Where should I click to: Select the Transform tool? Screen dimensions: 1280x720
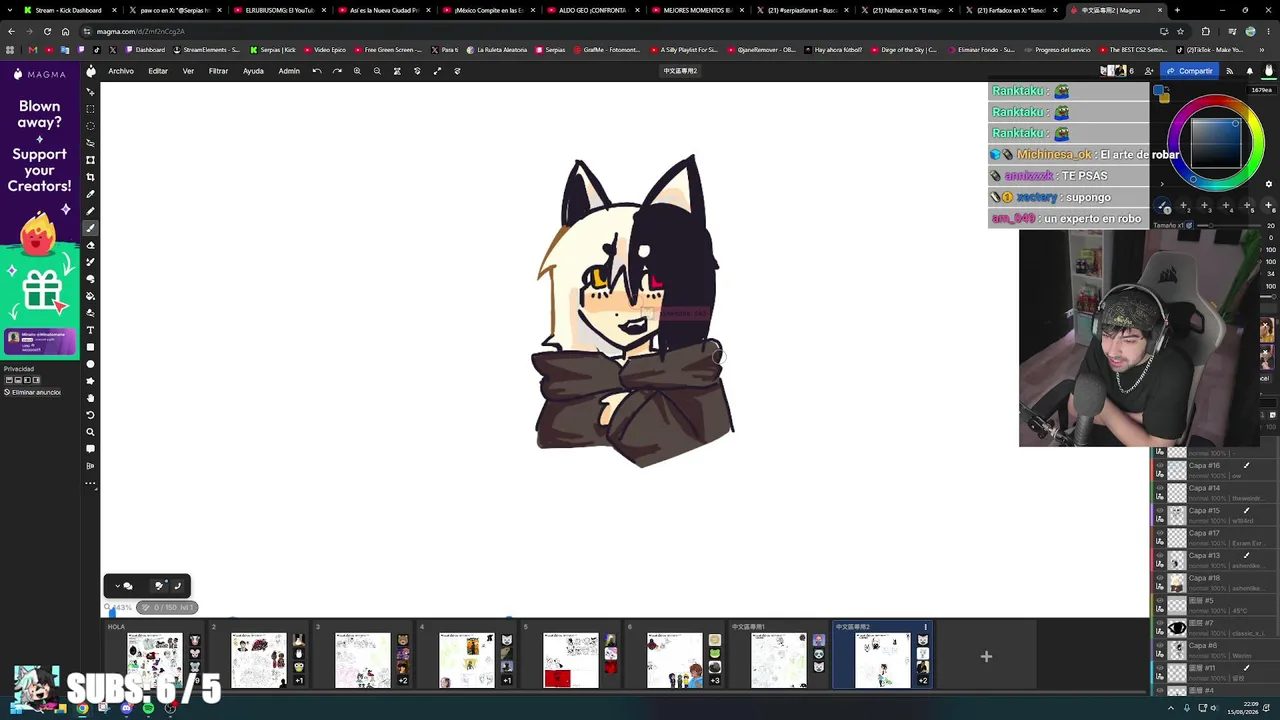pyautogui.click(x=90, y=160)
